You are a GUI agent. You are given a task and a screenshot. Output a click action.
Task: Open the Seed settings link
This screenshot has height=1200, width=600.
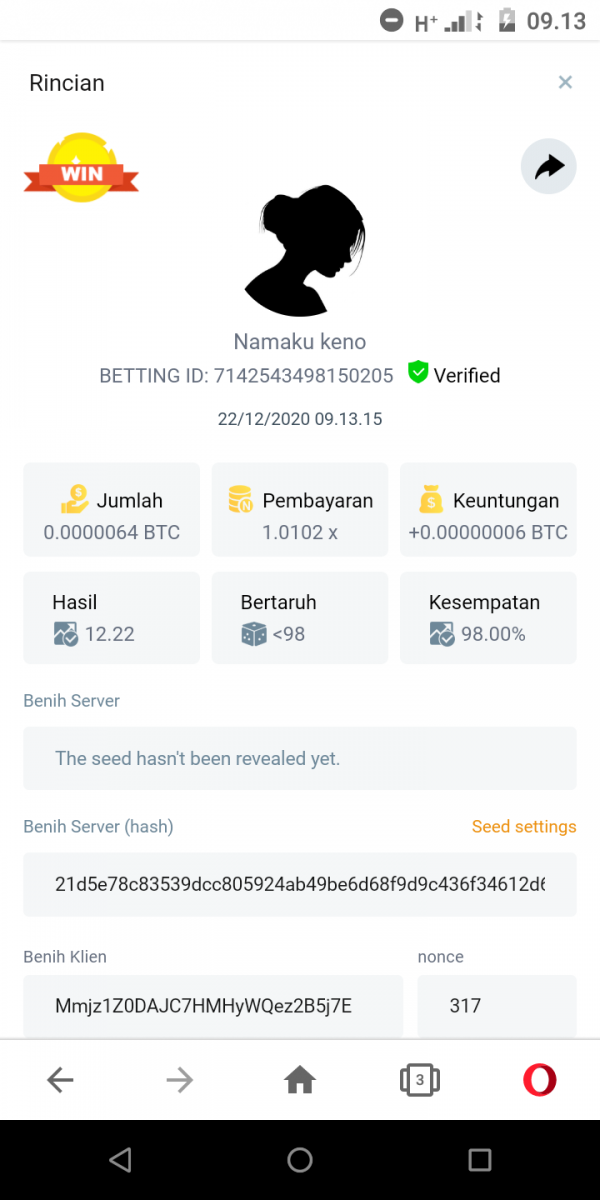point(524,827)
